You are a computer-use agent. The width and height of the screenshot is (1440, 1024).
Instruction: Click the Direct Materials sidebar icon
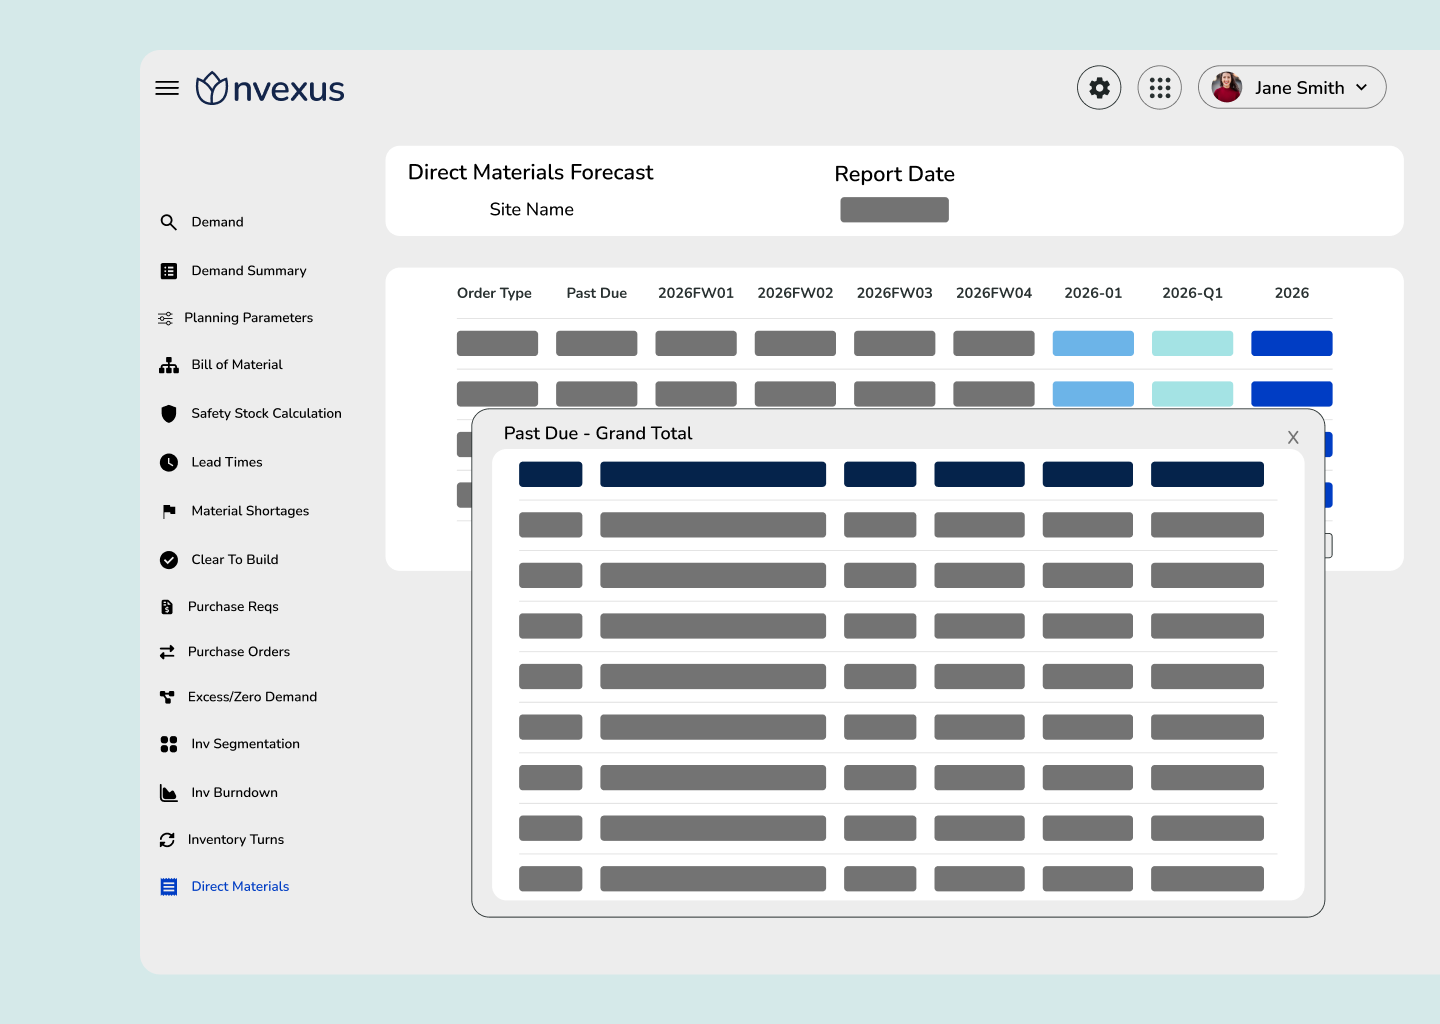pyautogui.click(x=169, y=887)
